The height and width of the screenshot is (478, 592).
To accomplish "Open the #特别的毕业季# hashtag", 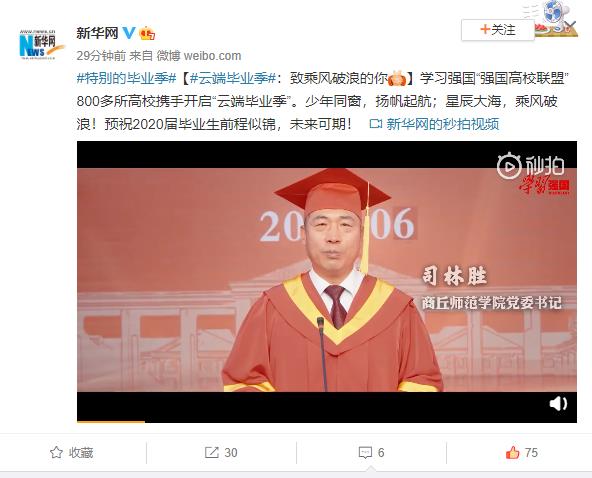I will [x=126, y=79].
